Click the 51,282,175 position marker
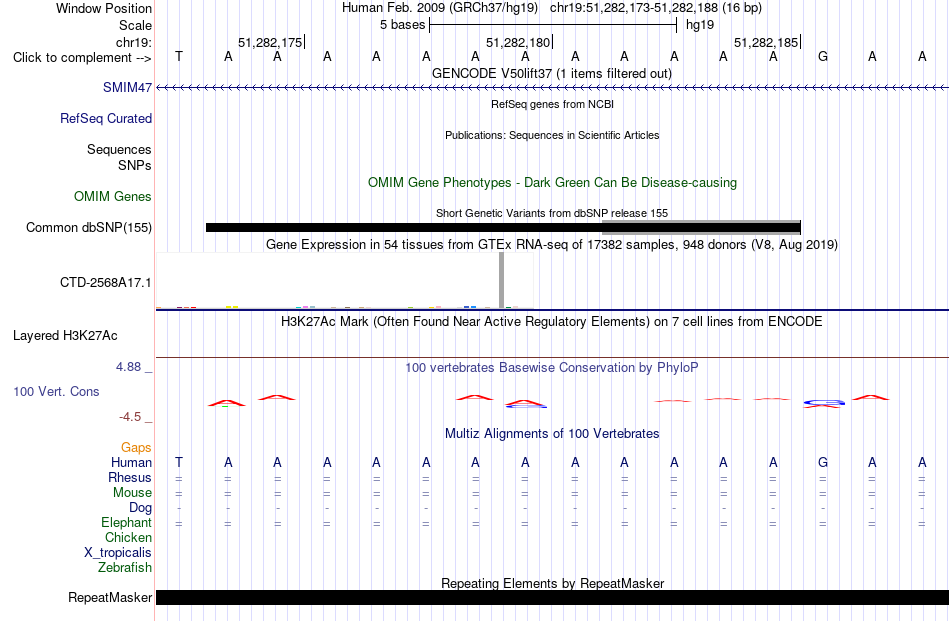950x621 pixels. pyautogui.click(x=270, y=42)
